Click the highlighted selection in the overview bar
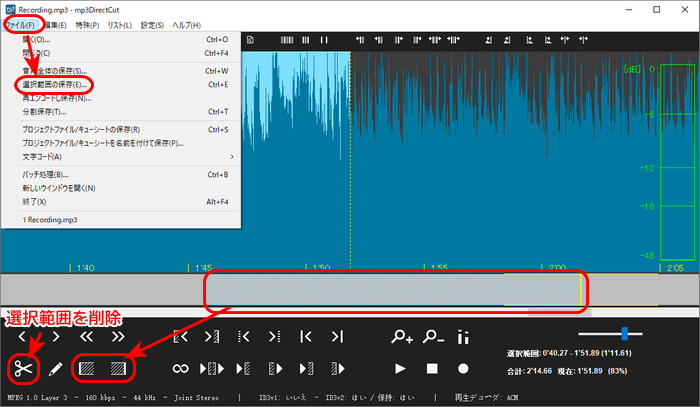The width and height of the screenshot is (700, 407). 394,290
